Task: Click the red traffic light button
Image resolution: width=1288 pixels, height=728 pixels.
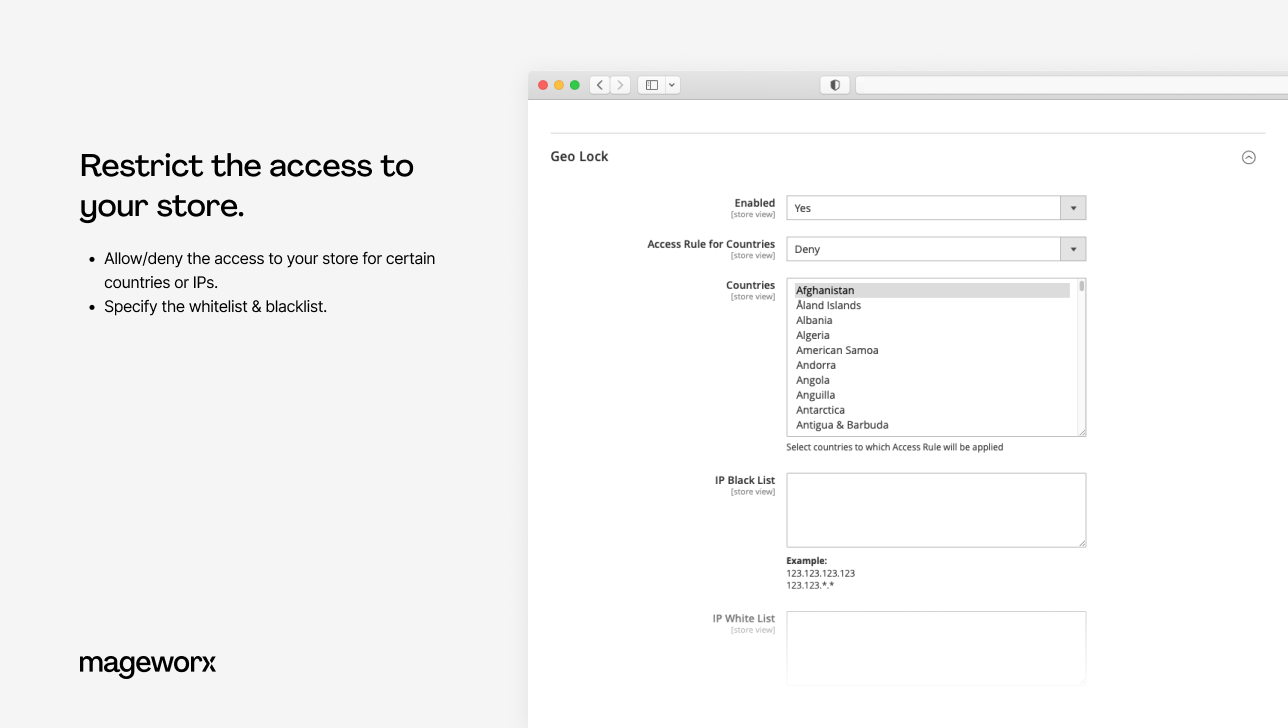Action: [x=542, y=85]
